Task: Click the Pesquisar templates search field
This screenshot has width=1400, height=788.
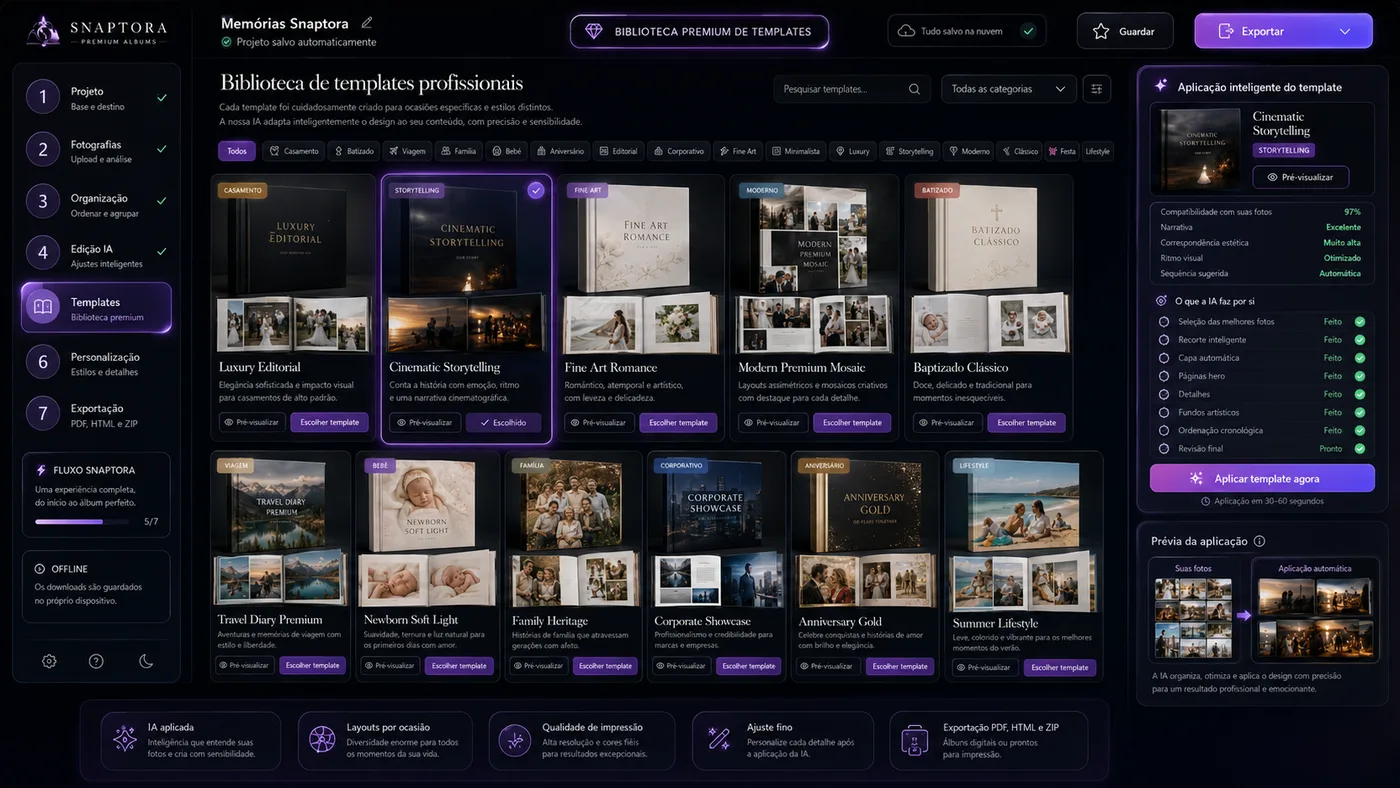Action: [x=851, y=89]
